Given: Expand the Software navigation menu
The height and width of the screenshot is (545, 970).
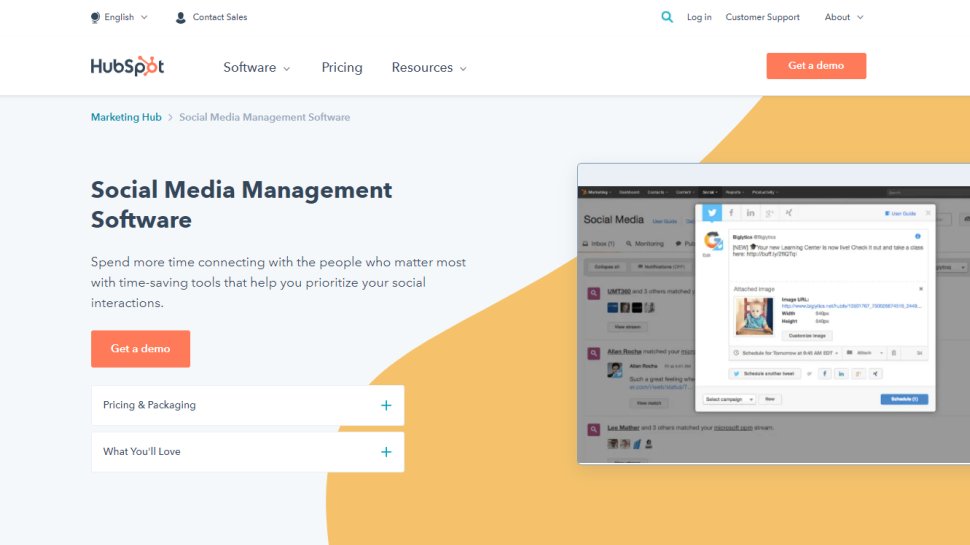Looking at the screenshot, I should coord(256,67).
